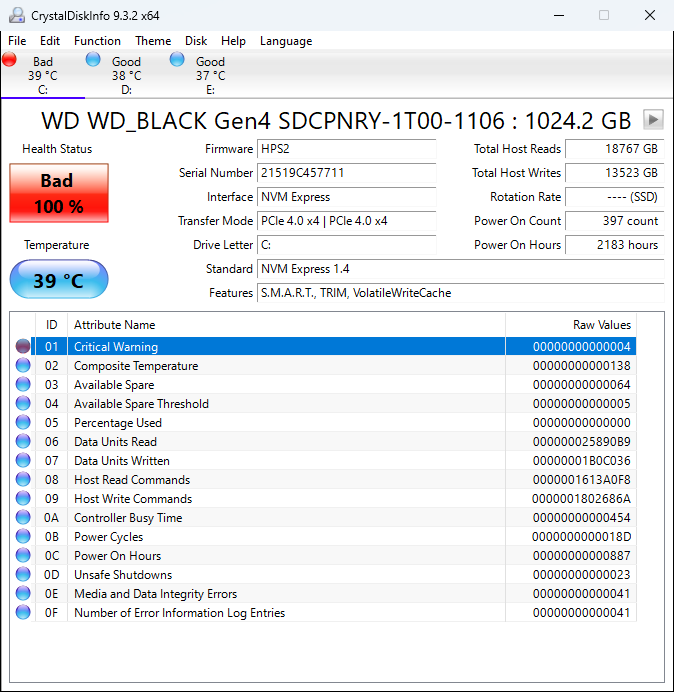Click the Features field with S.M.A.R.T., TRIM
The image size is (674, 692).
pos(460,293)
